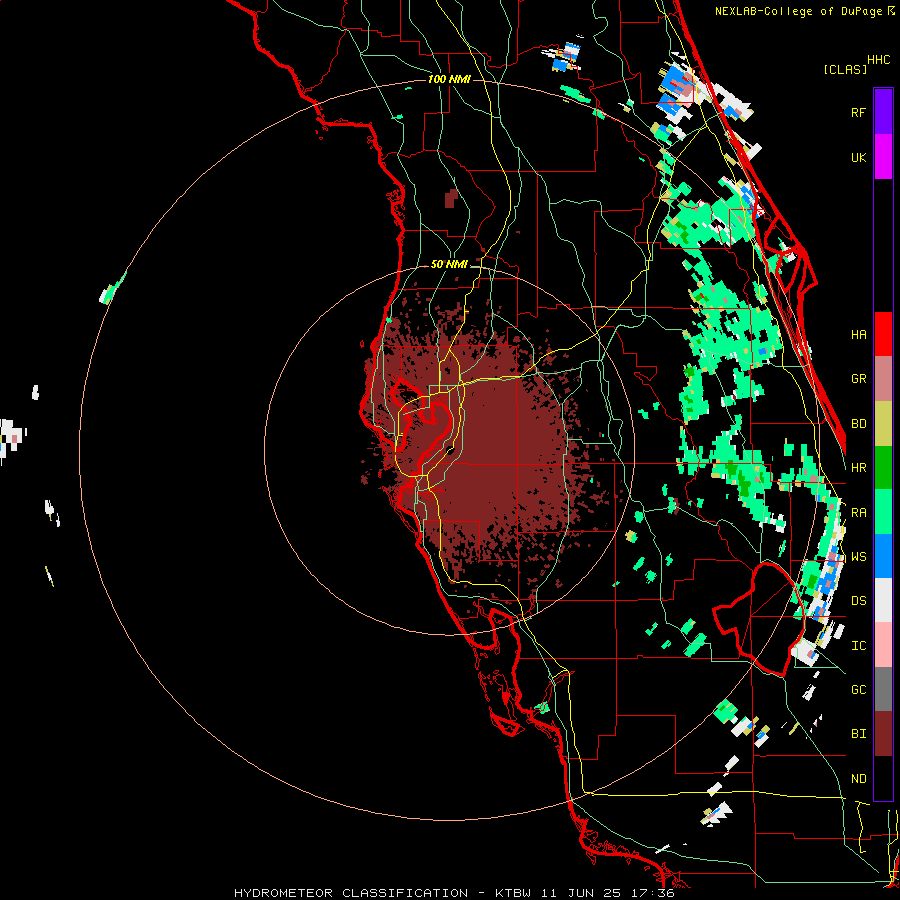Viewport: 900px width, 900px height.
Task: Click the WS blue legend swatch
Action: pyautogui.click(x=883, y=556)
